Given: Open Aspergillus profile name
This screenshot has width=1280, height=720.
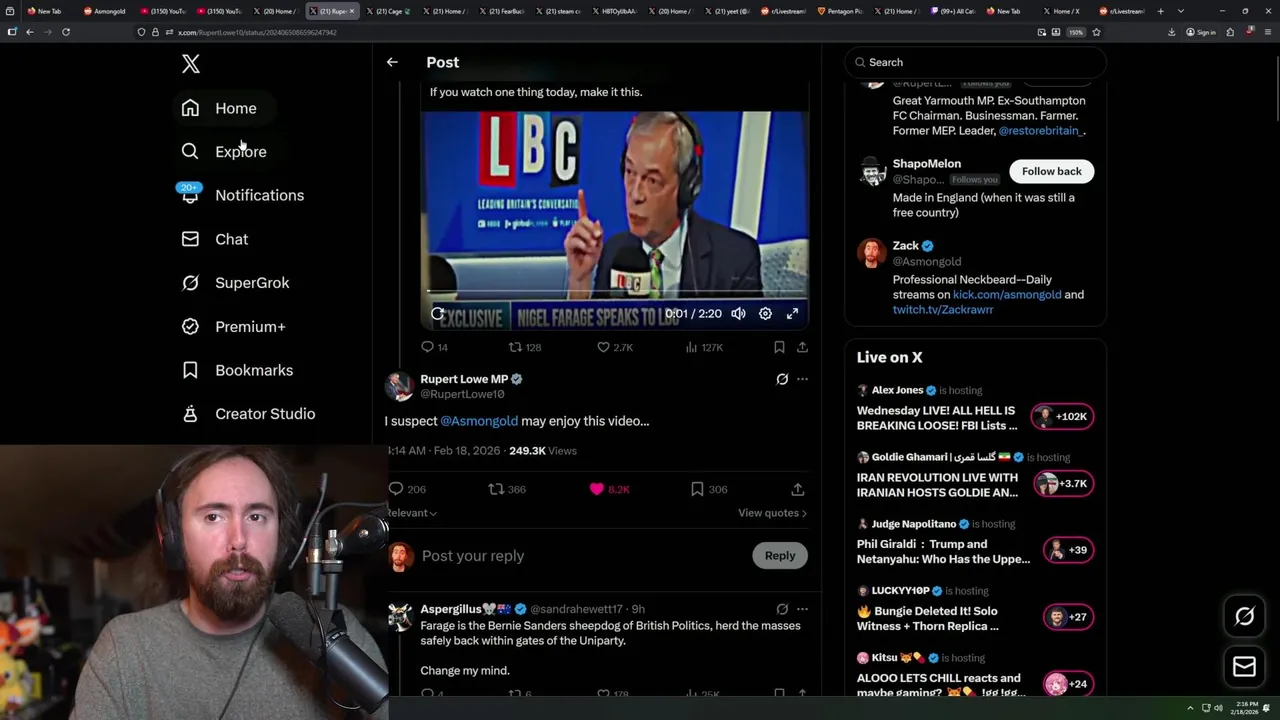Looking at the screenshot, I should pyautogui.click(x=452, y=609).
